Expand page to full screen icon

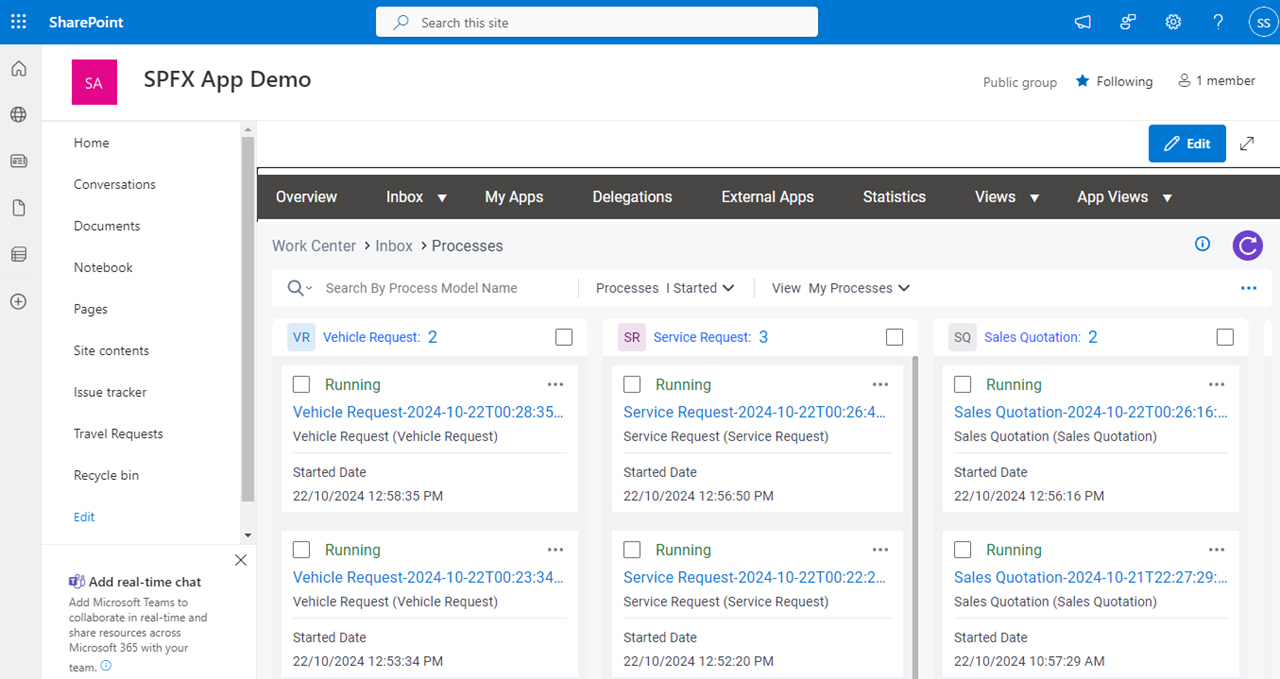[1247, 144]
